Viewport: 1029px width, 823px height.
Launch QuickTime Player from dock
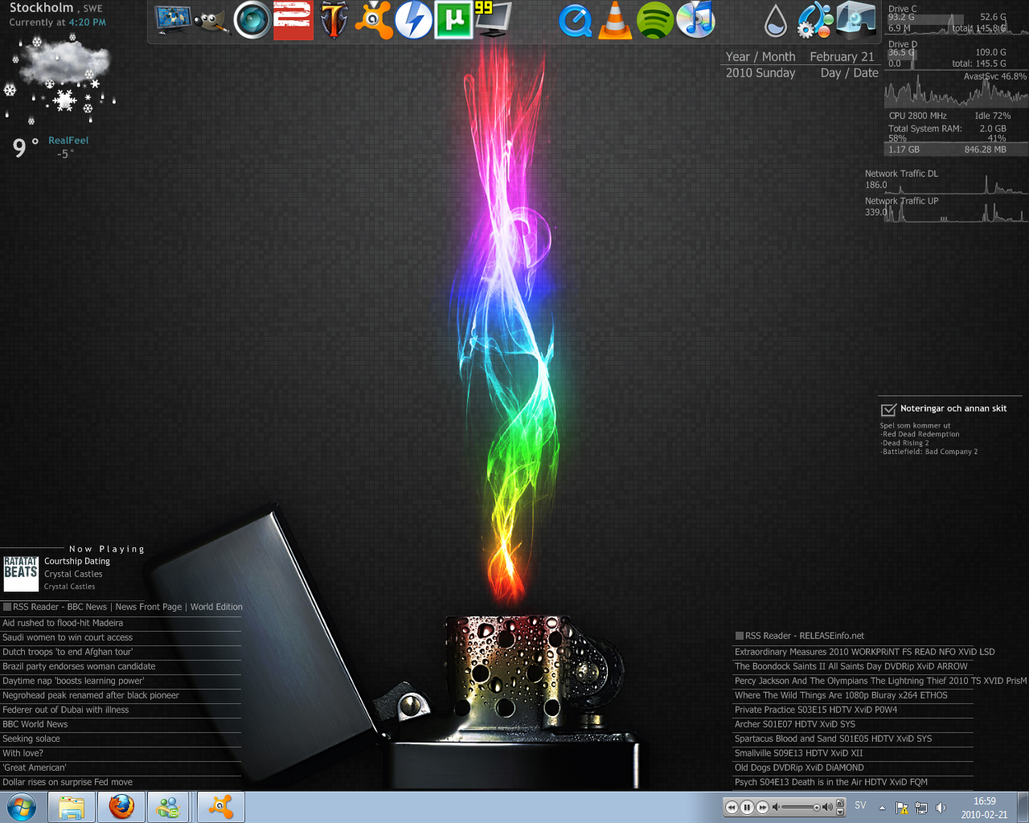click(574, 21)
